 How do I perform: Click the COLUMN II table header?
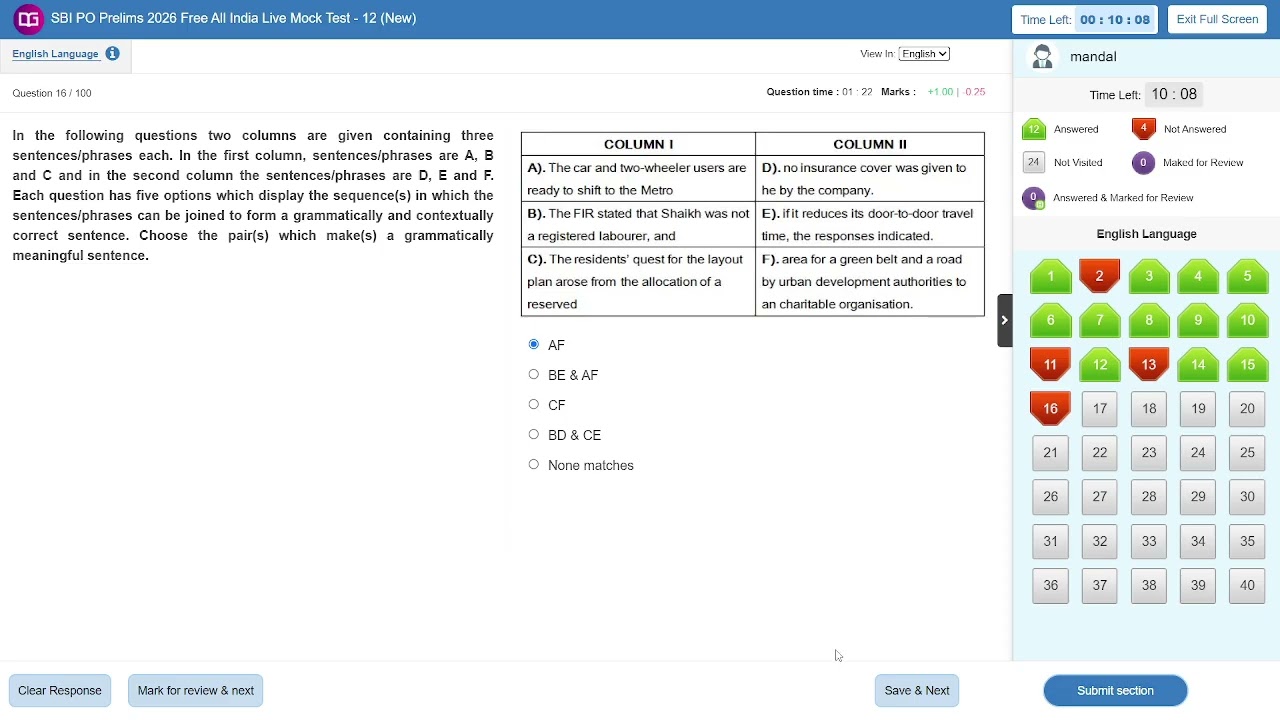pyautogui.click(x=870, y=144)
